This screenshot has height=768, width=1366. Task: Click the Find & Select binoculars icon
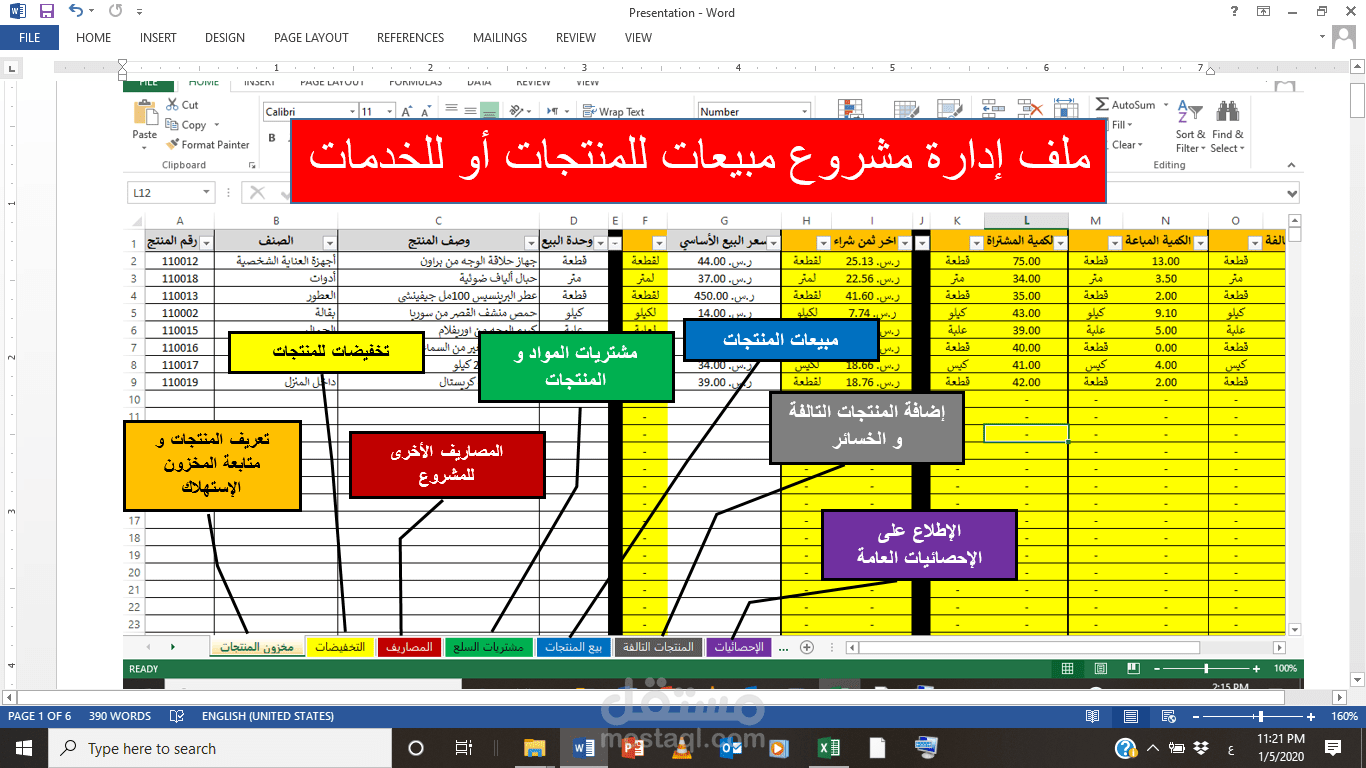[x=1227, y=110]
